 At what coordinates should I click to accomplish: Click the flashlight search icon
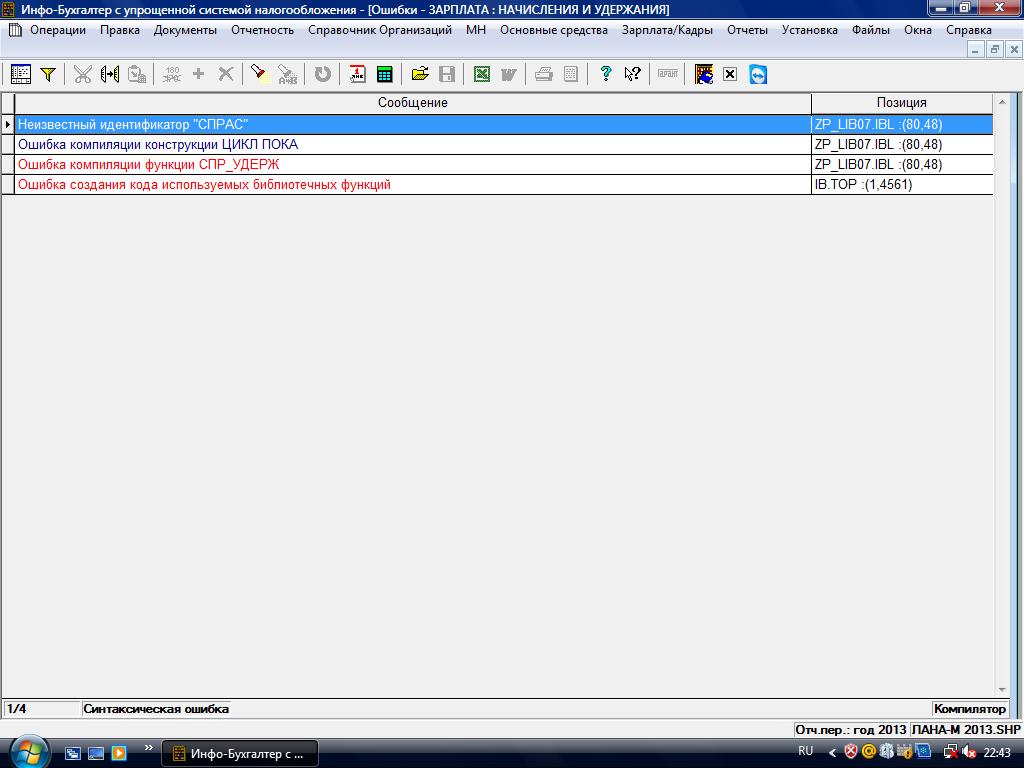tap(259, 74)
